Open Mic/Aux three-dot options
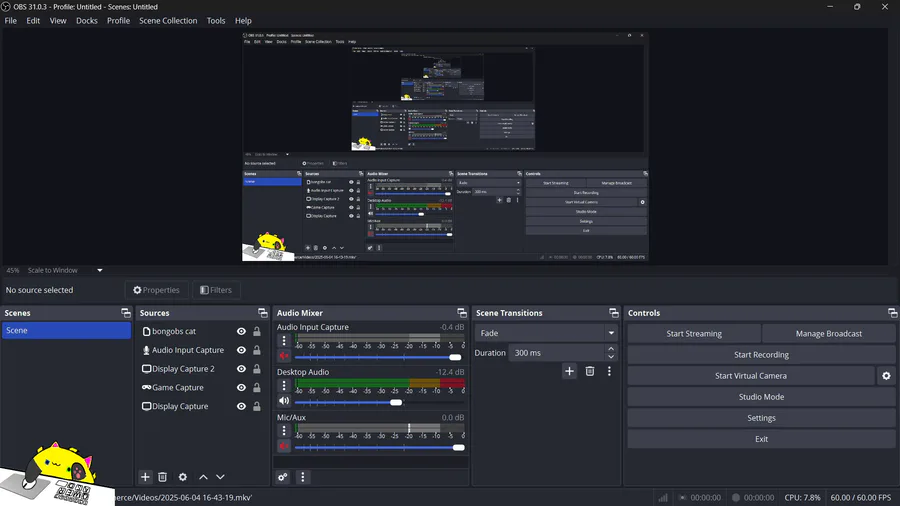This screenshot has width=900, height=506. (284, 431)
